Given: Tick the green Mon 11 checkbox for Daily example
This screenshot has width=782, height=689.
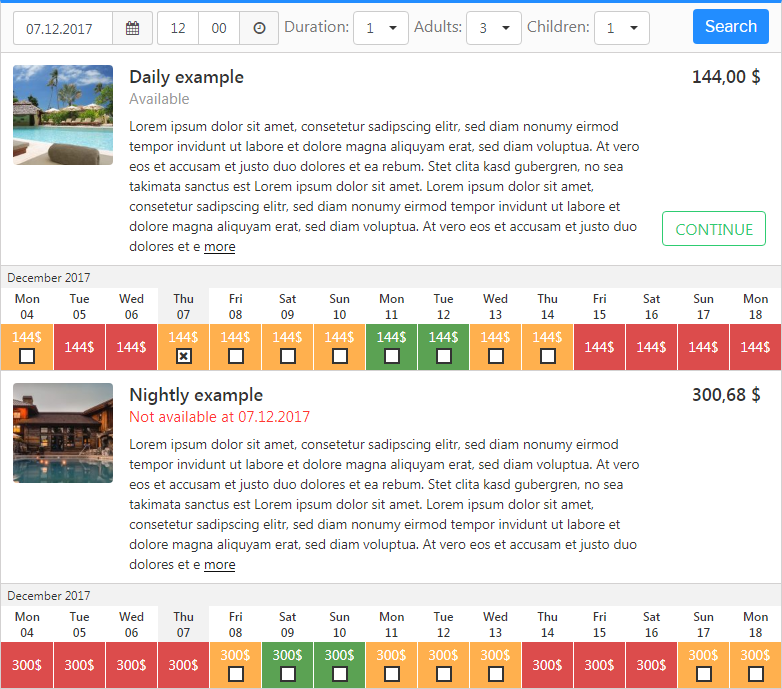Looking at the screenshot, I should (391, 356).
